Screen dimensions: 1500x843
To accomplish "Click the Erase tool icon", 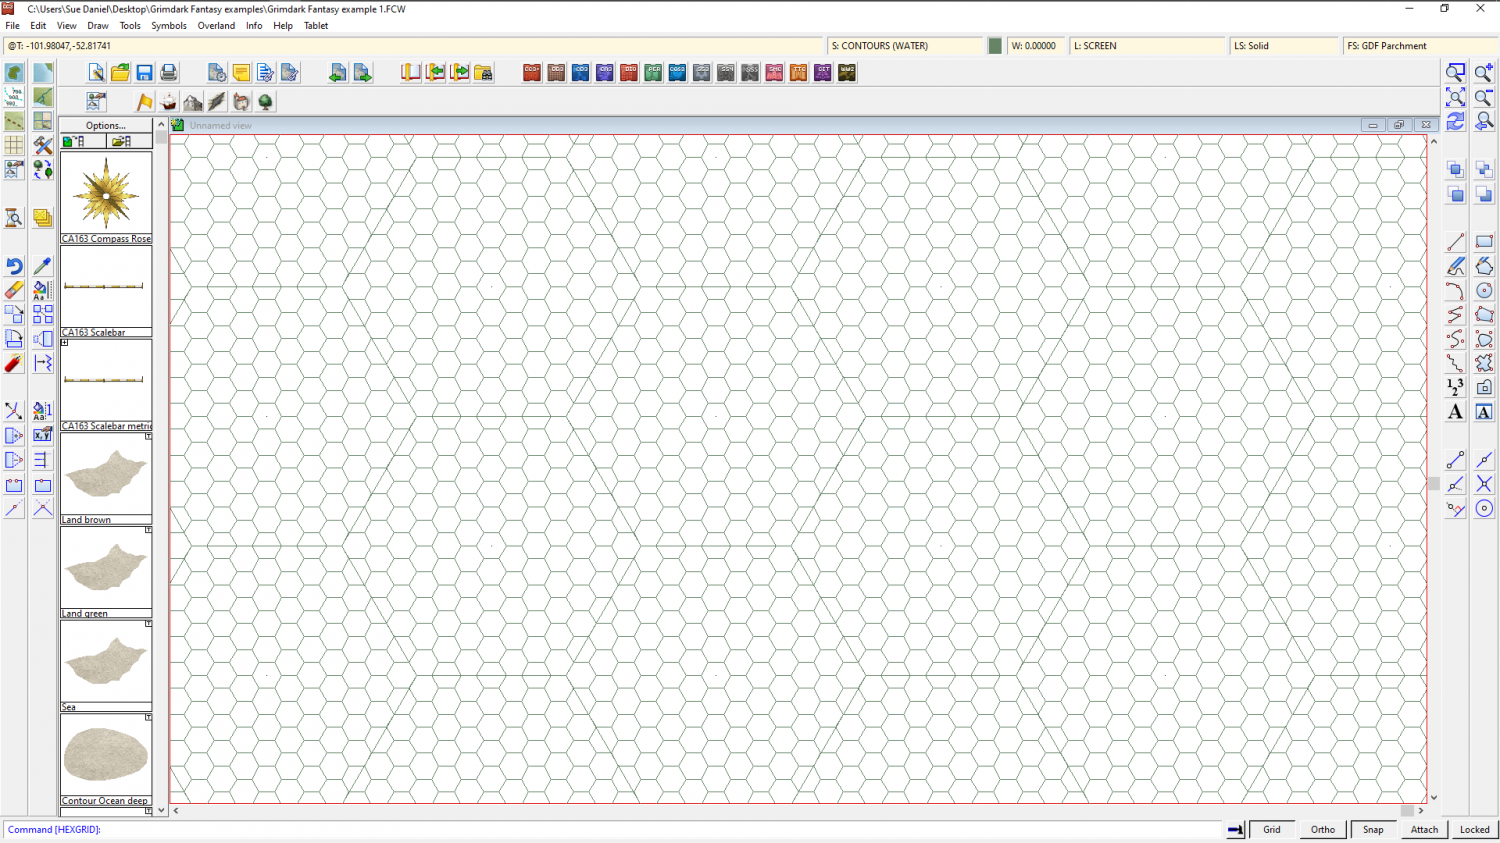I will click(14, 290).
